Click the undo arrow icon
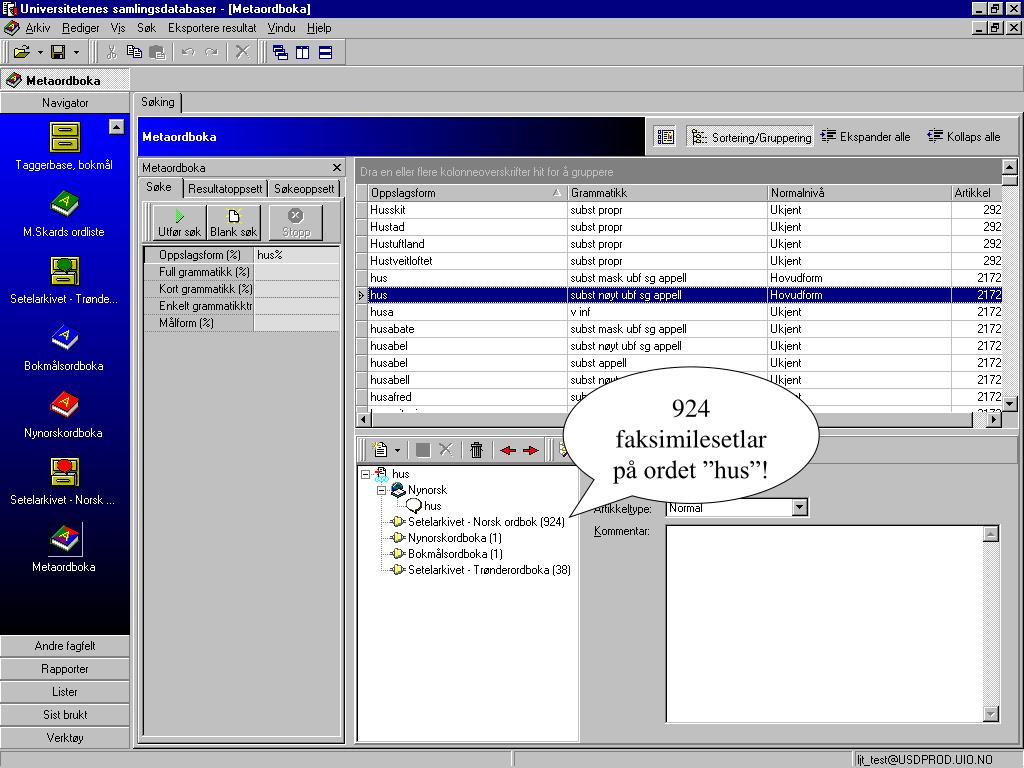This screenshot has width=1024, height=768. point(189,52)
